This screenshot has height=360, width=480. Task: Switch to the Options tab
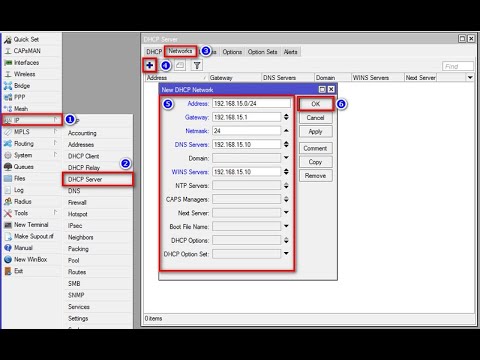(232, 52)
